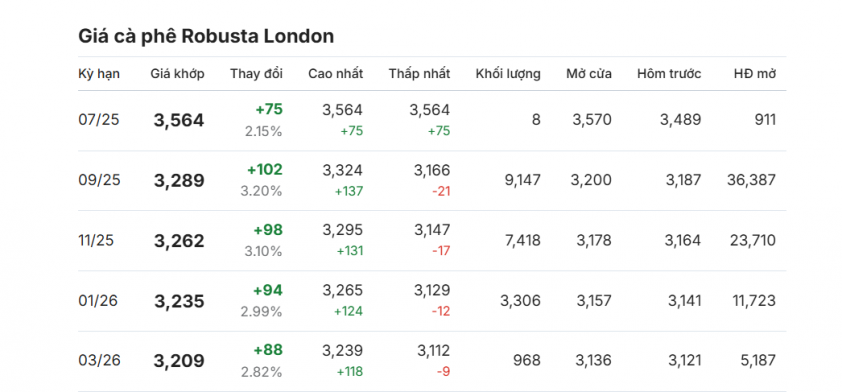The height and width of the screenshot is (392, 842).
Task: Click the Hôm trước column header
Action: coord(669,74)
